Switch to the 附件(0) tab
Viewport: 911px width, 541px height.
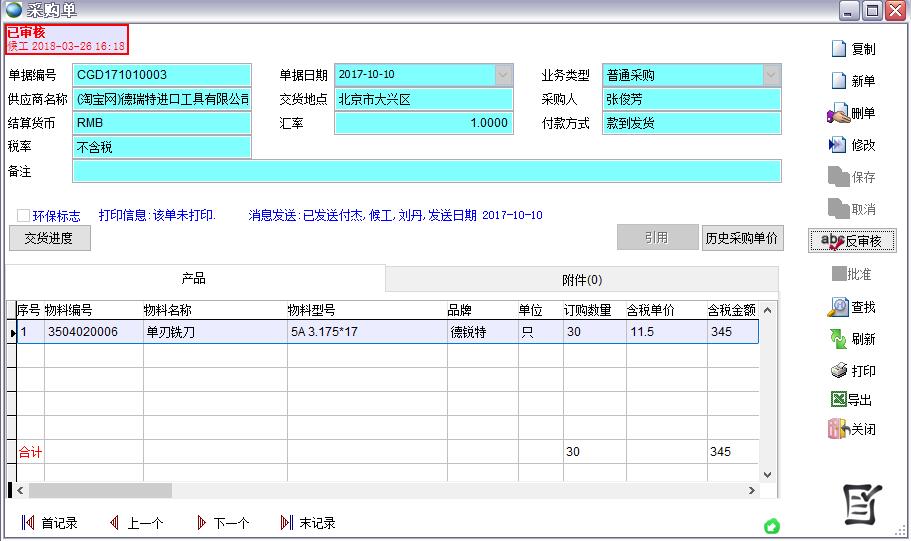tap(582, 280)
